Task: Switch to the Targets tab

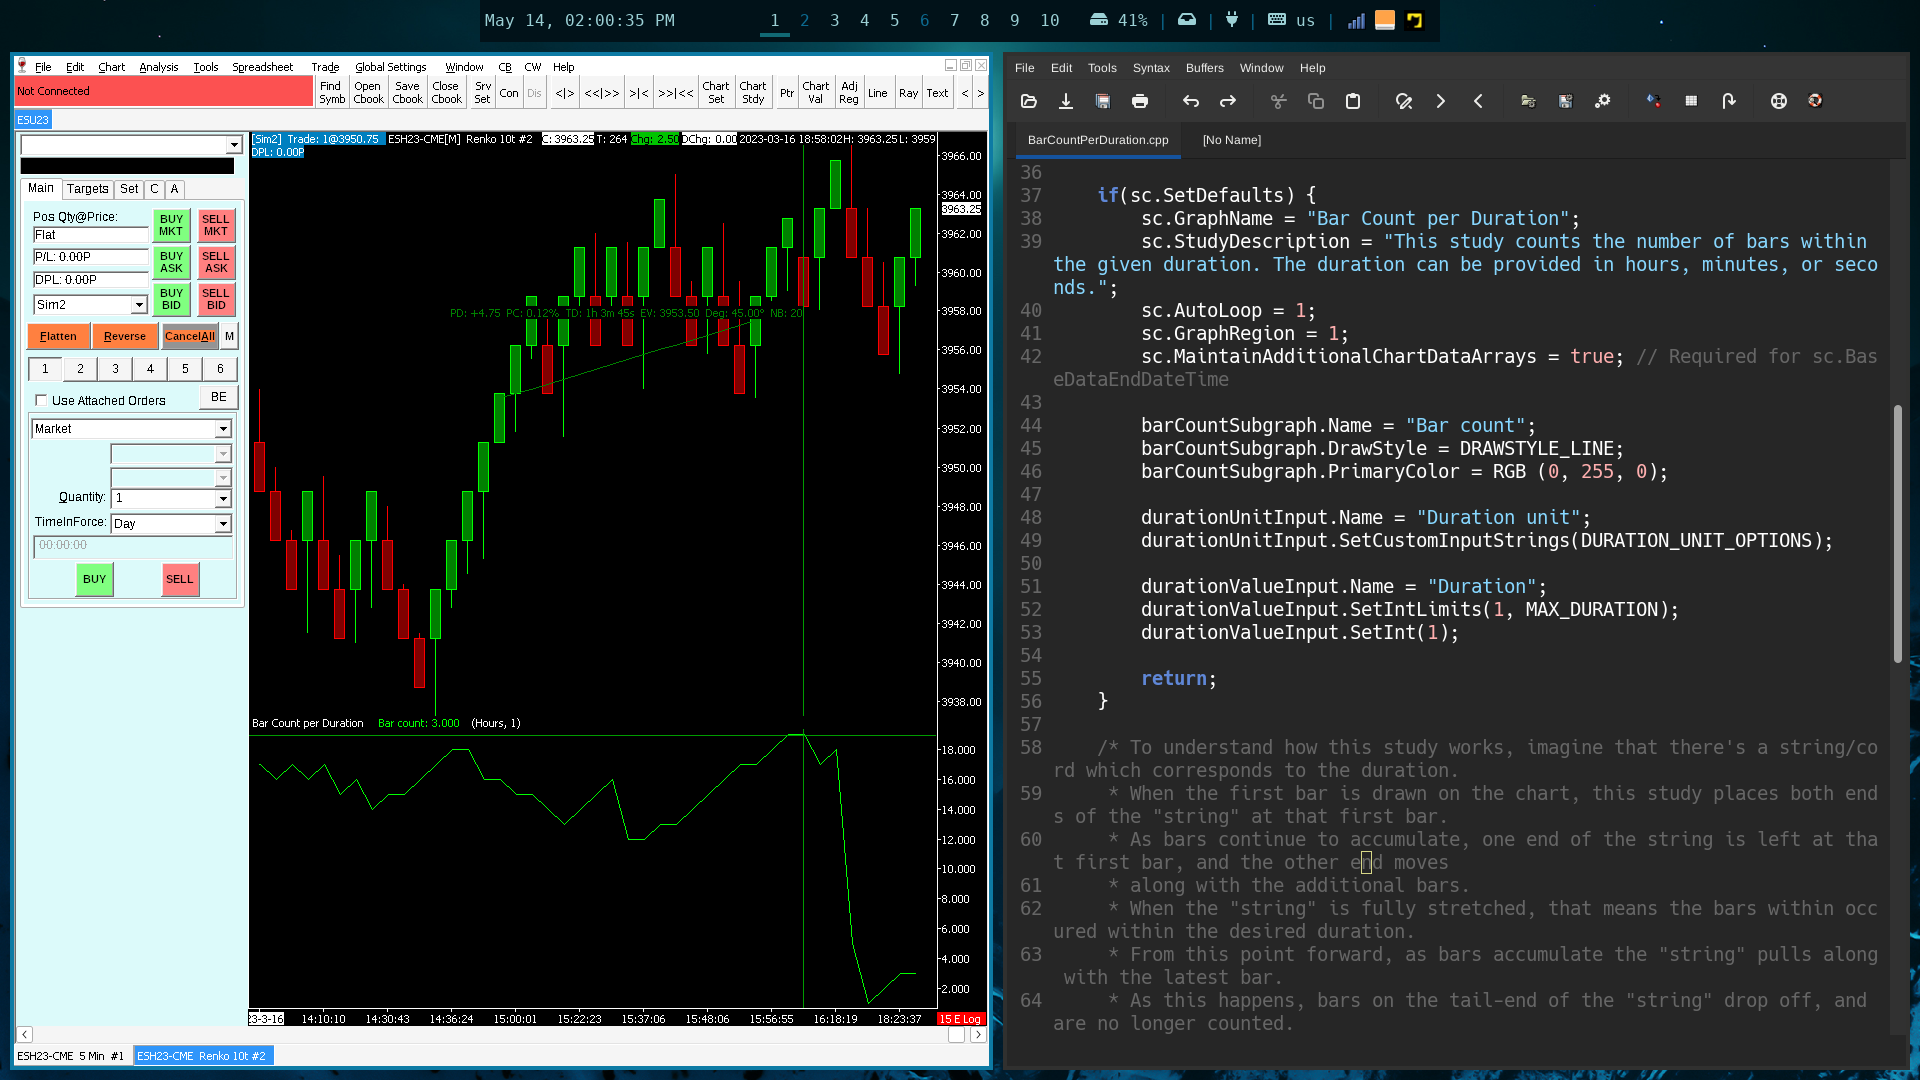Action: [x=87, y=189]
